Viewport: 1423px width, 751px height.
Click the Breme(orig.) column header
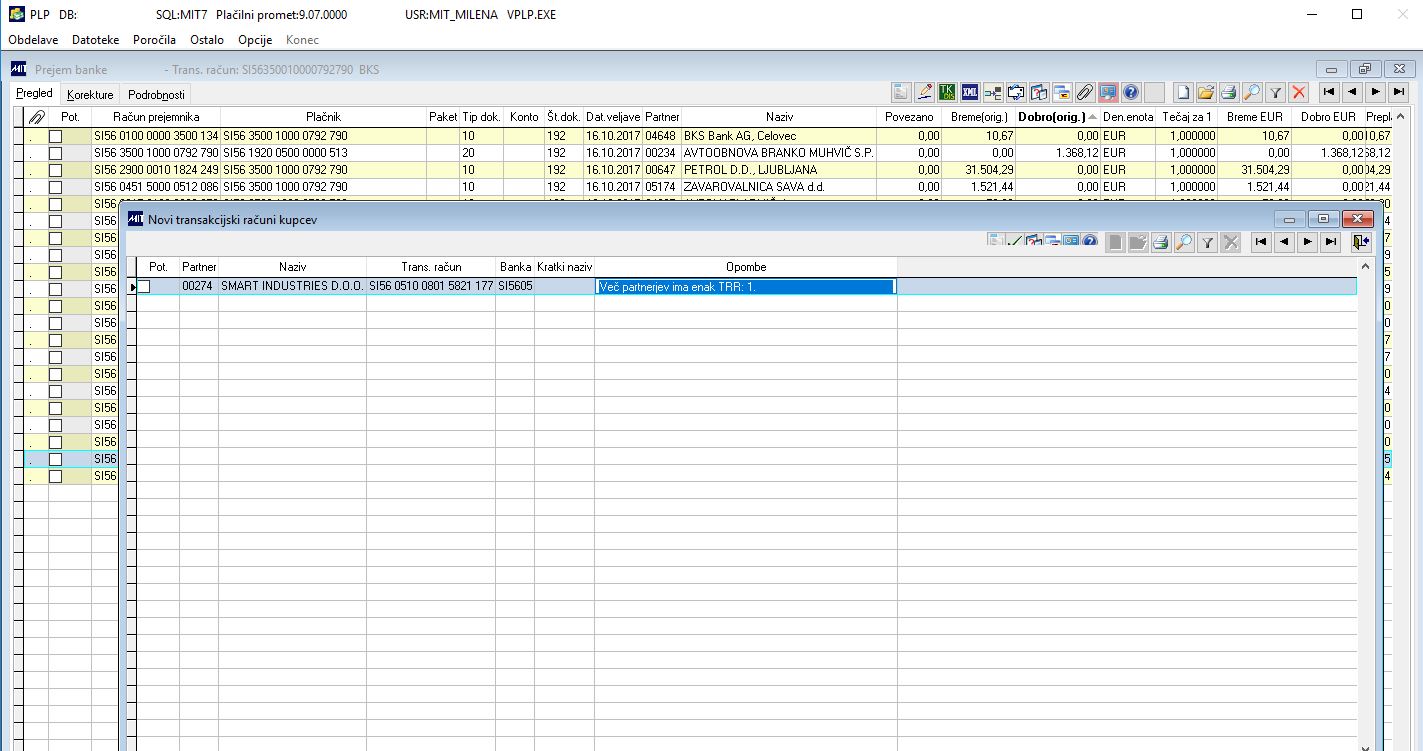coord(979,117)
